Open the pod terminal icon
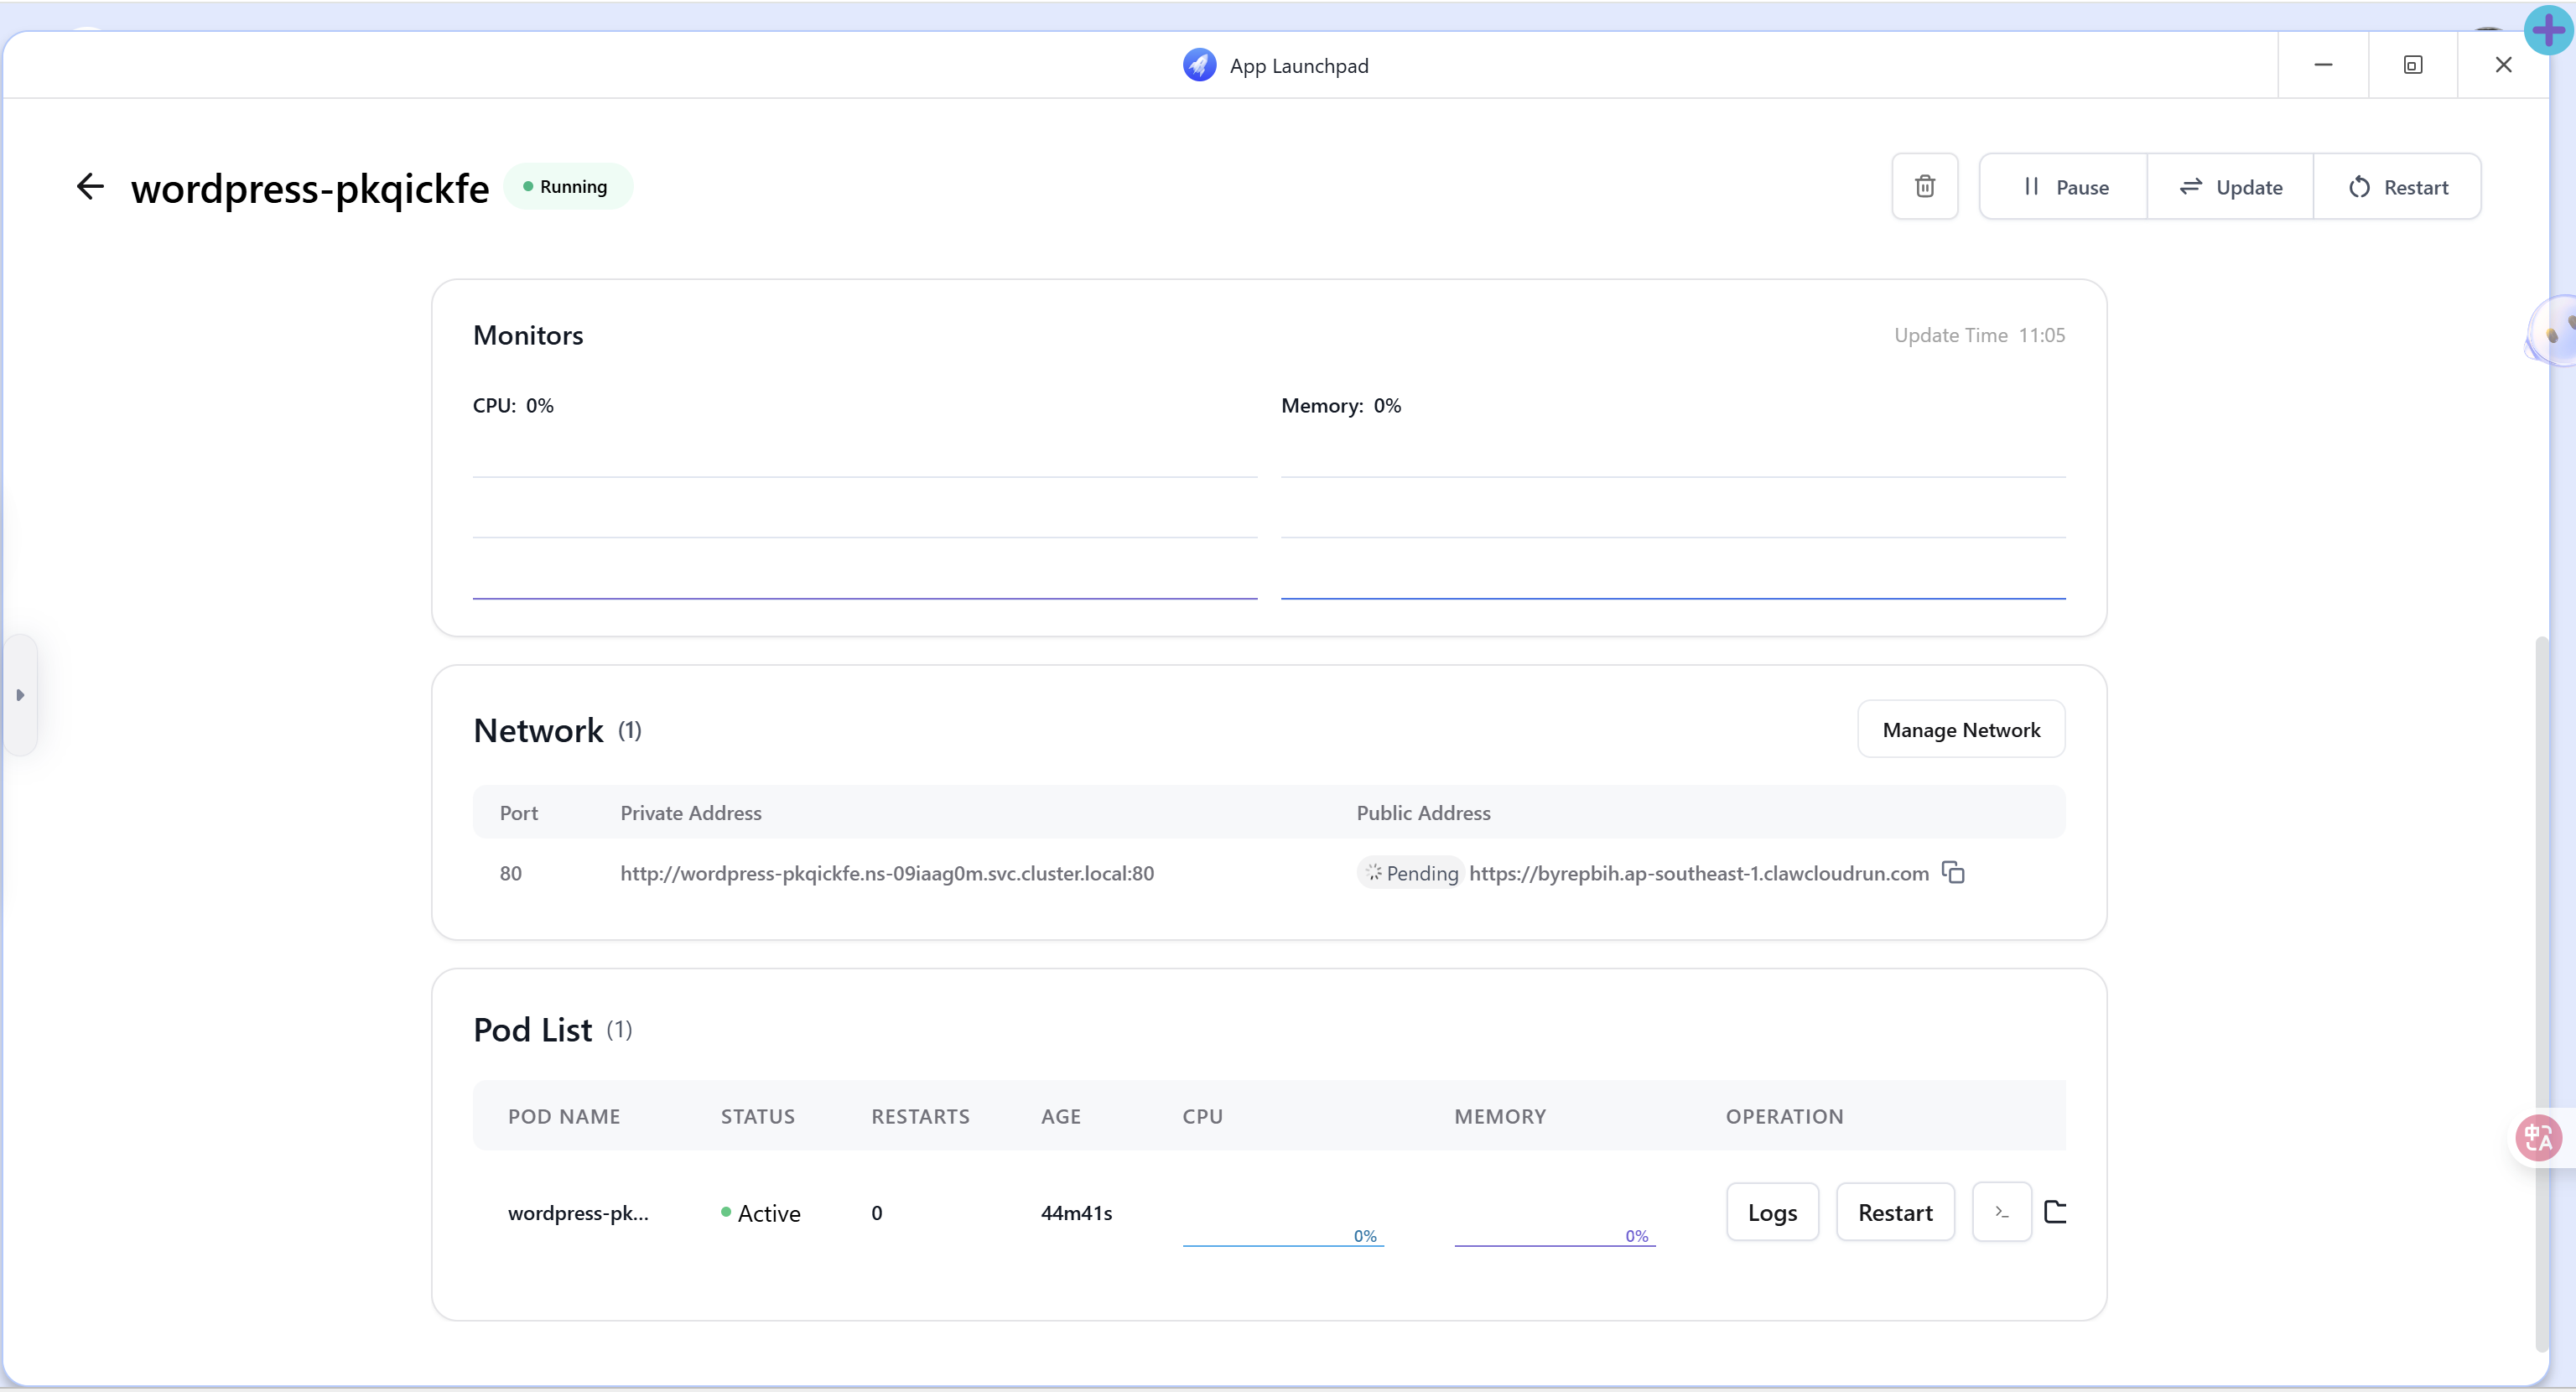This screenshot has width=2576, height=1392. point(2001,1212)
